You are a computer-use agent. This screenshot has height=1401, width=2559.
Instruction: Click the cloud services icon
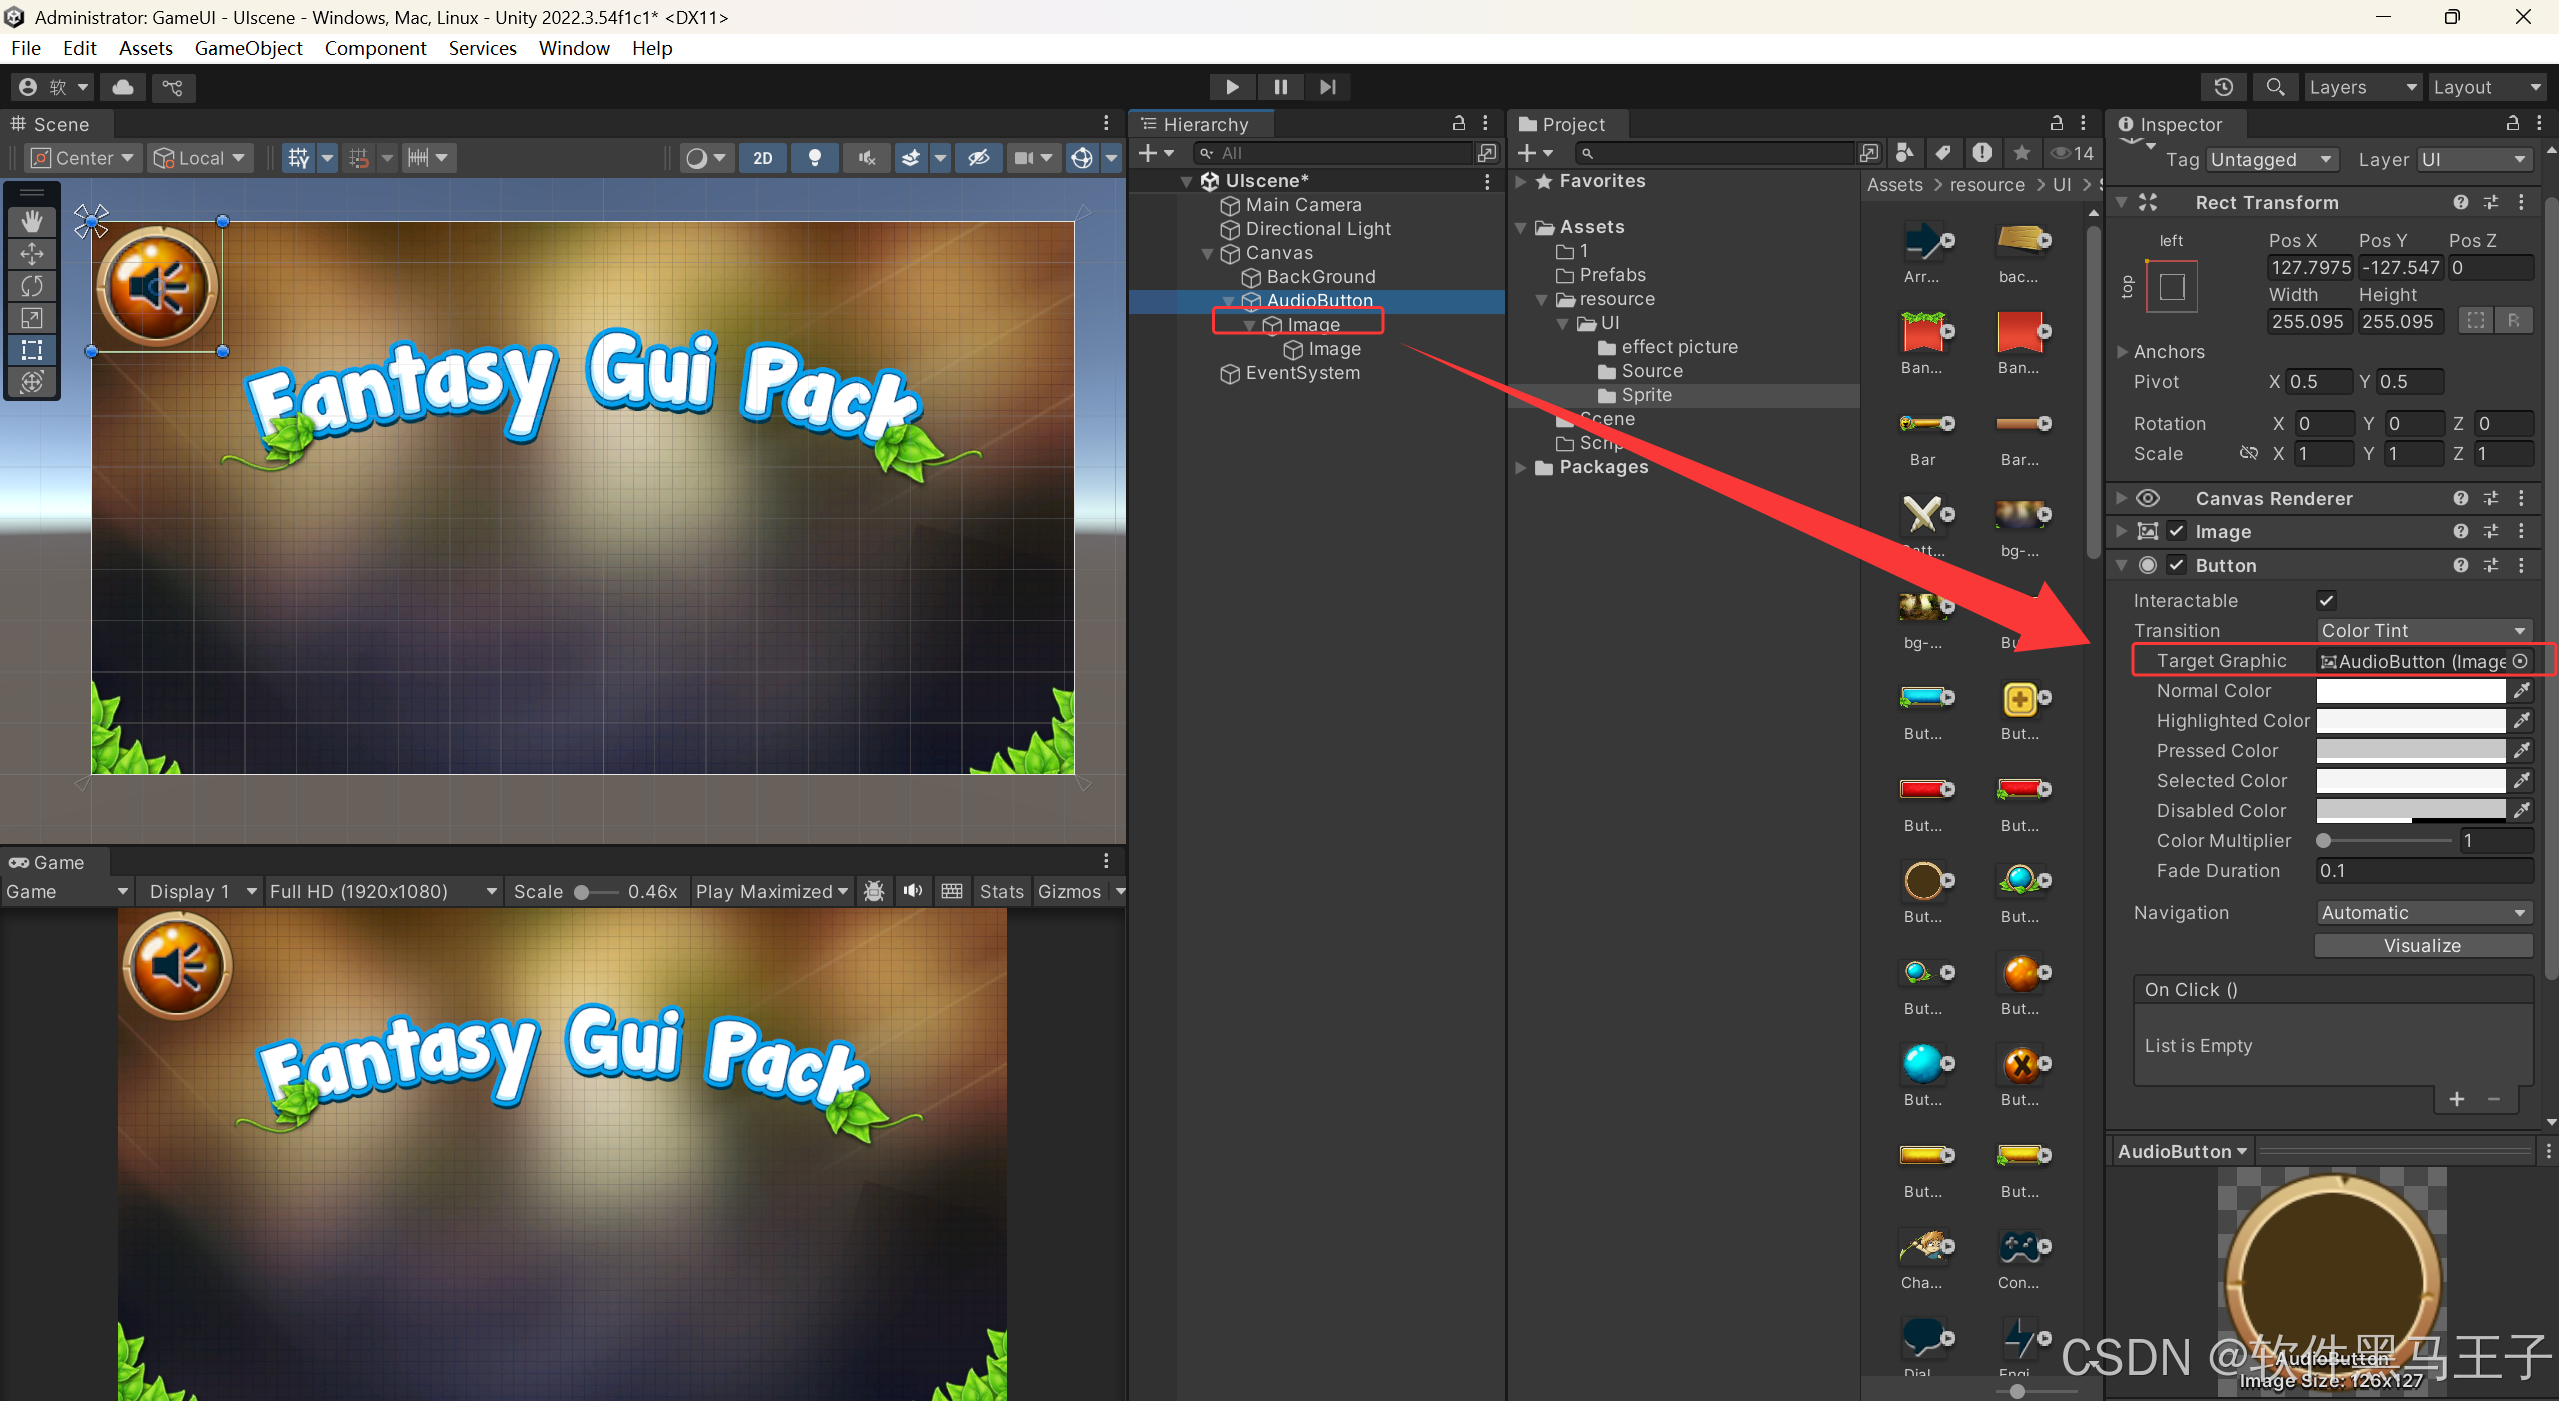(123, 87)
